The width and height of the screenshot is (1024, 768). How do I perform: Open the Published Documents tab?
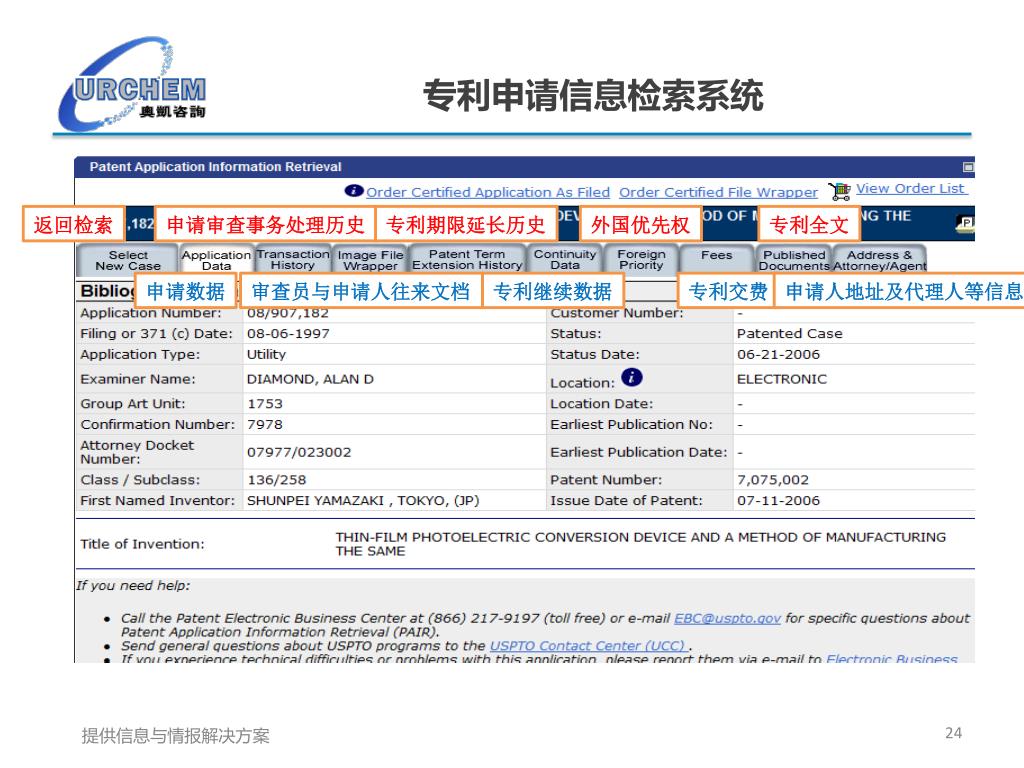[794, 260]
